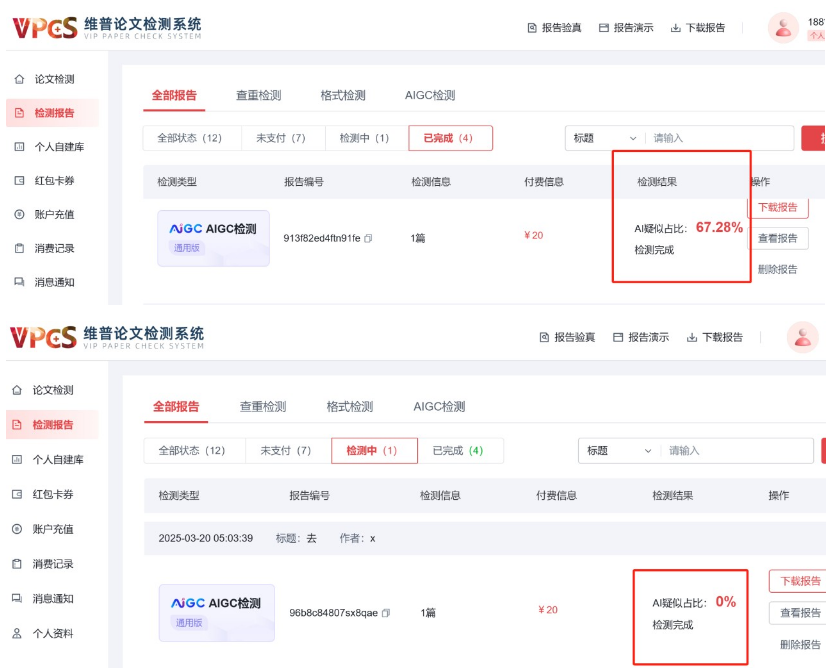Open user avatar in upper screenshot header
830x668 pixels.
[783, 28]
